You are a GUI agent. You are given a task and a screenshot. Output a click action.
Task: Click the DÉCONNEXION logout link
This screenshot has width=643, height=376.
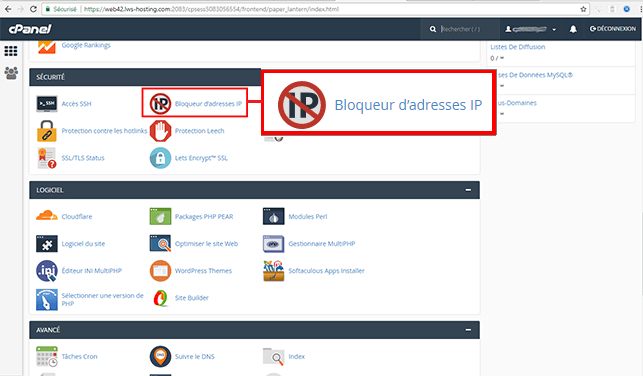point(613,29)
